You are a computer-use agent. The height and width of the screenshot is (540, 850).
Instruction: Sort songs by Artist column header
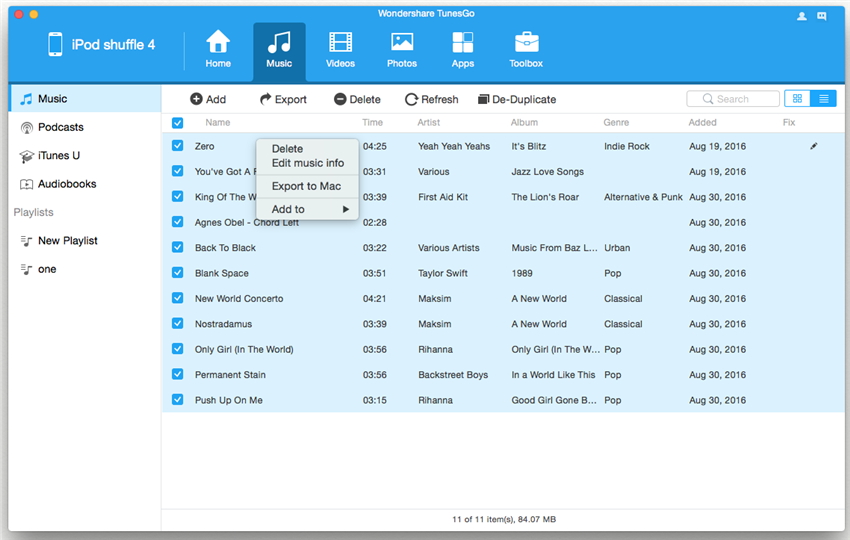click(428, 123)
